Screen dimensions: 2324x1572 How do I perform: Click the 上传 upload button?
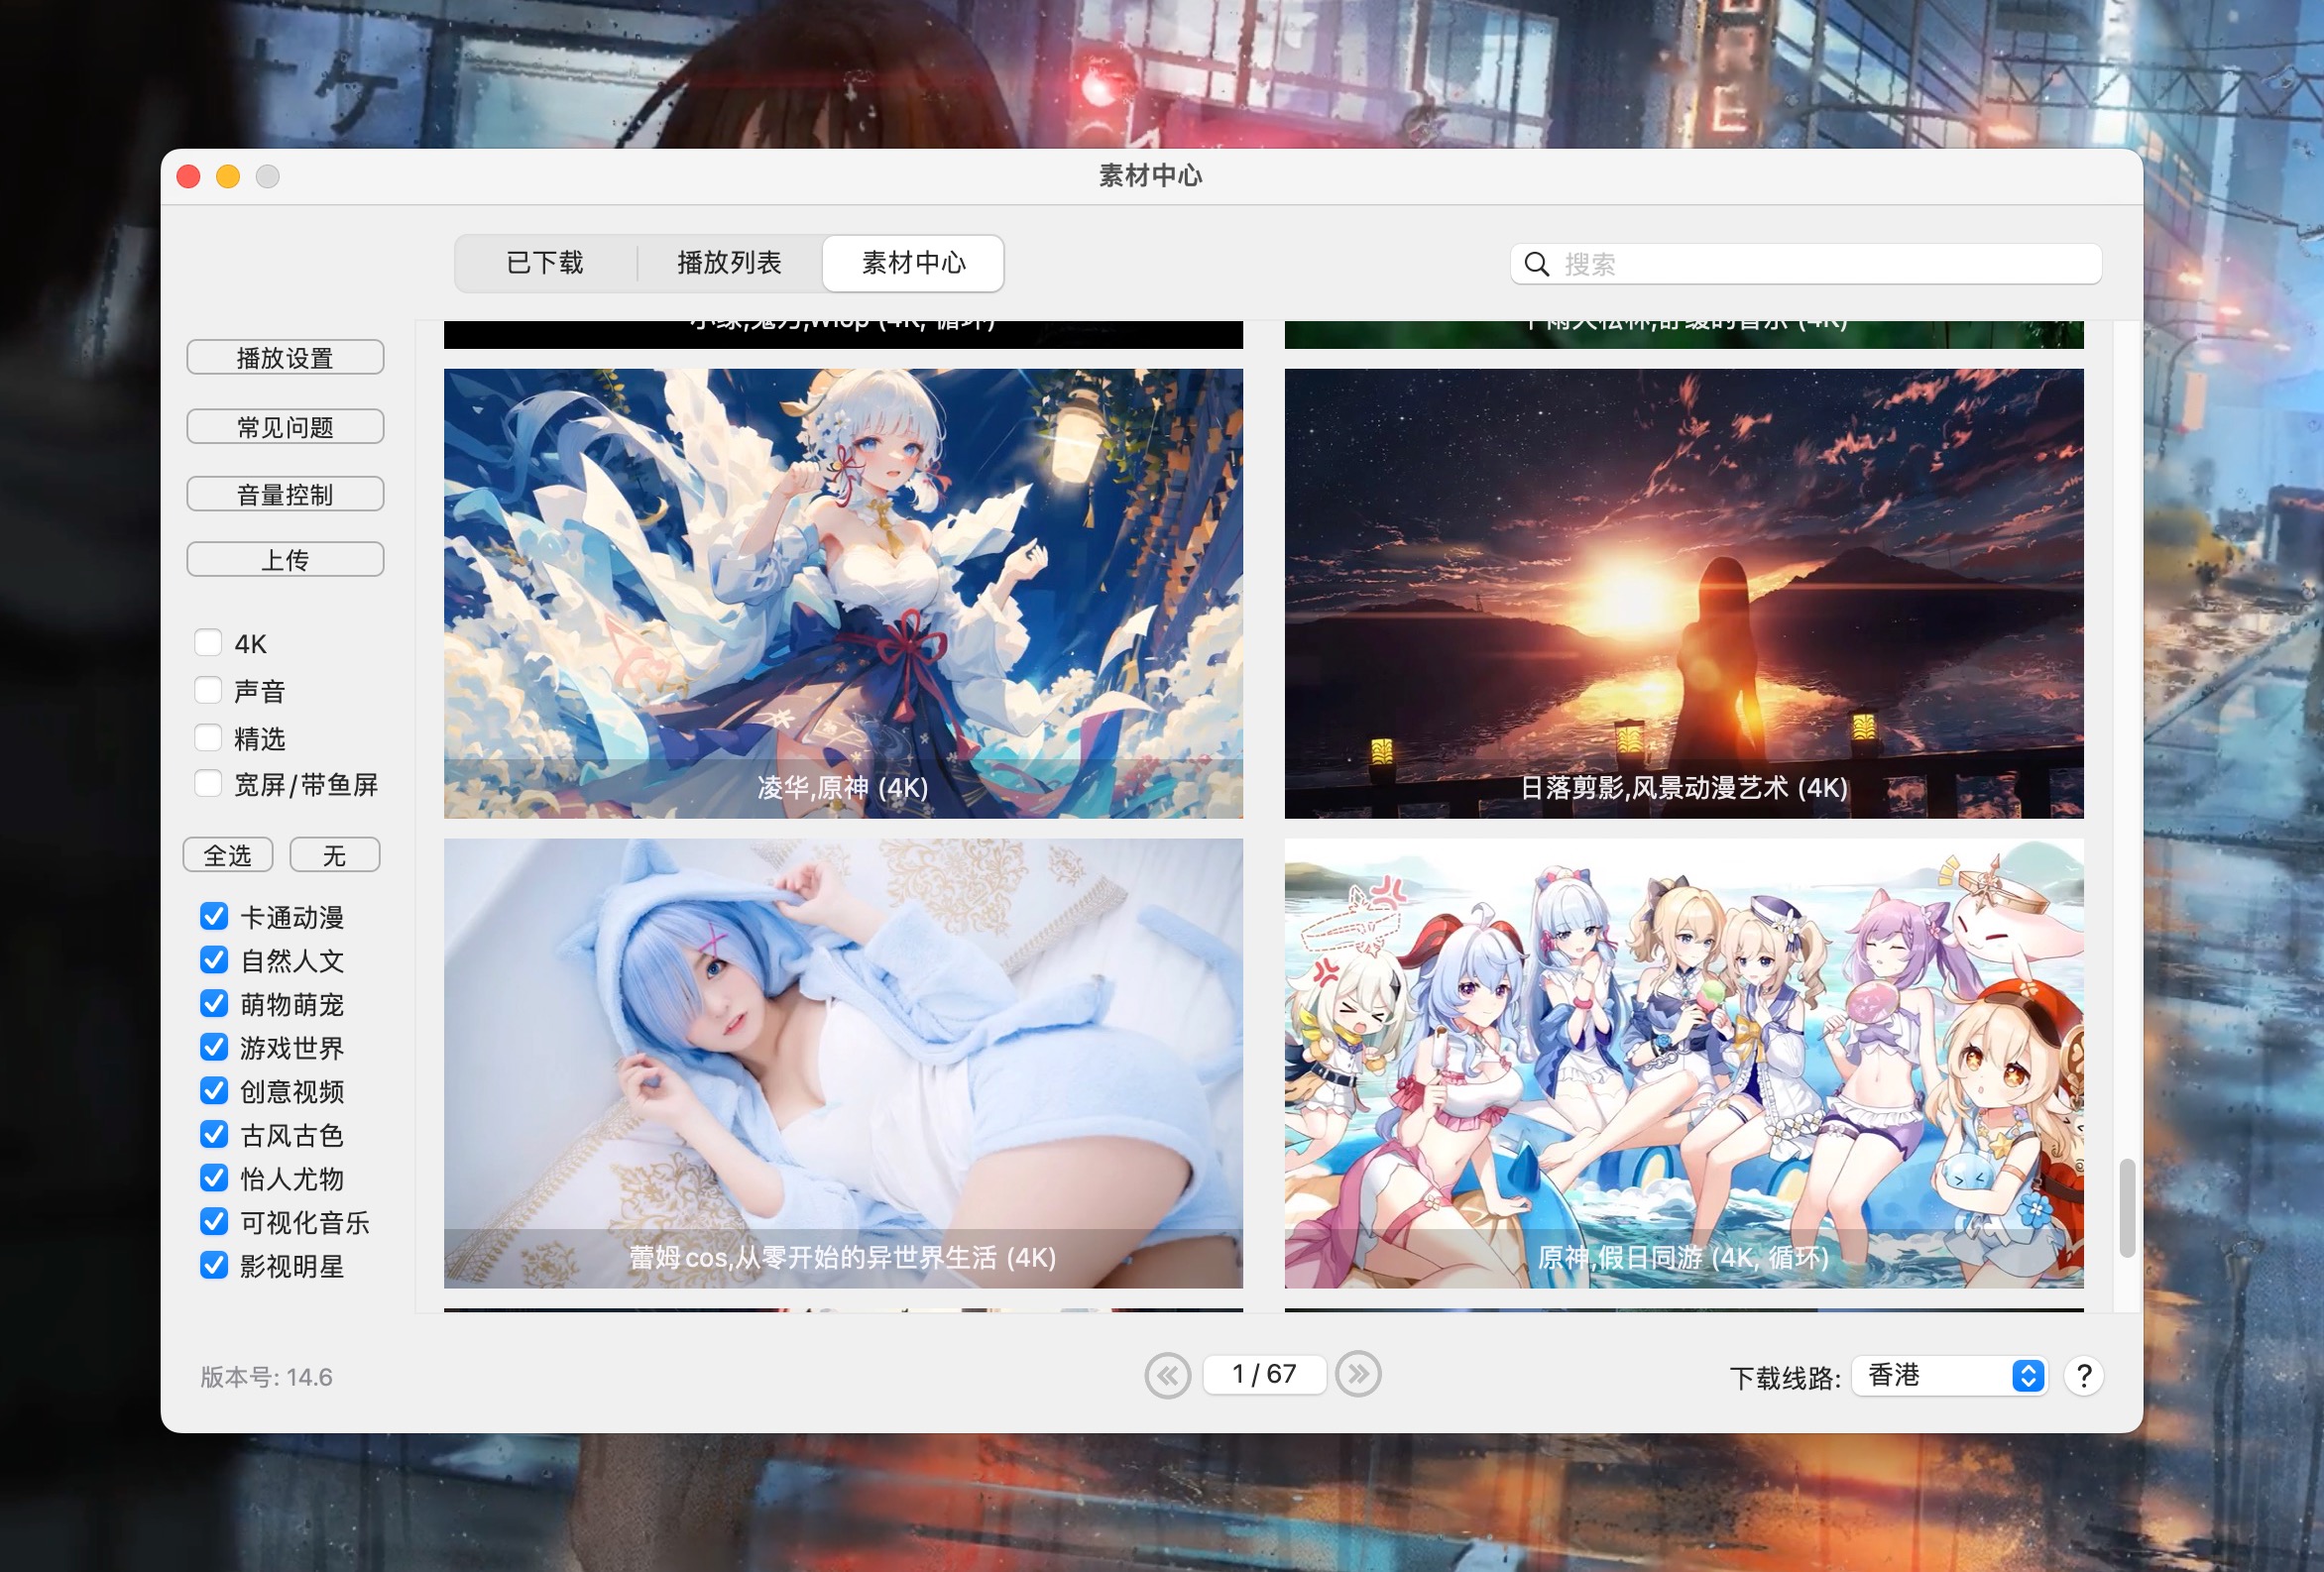pos(285,560)
